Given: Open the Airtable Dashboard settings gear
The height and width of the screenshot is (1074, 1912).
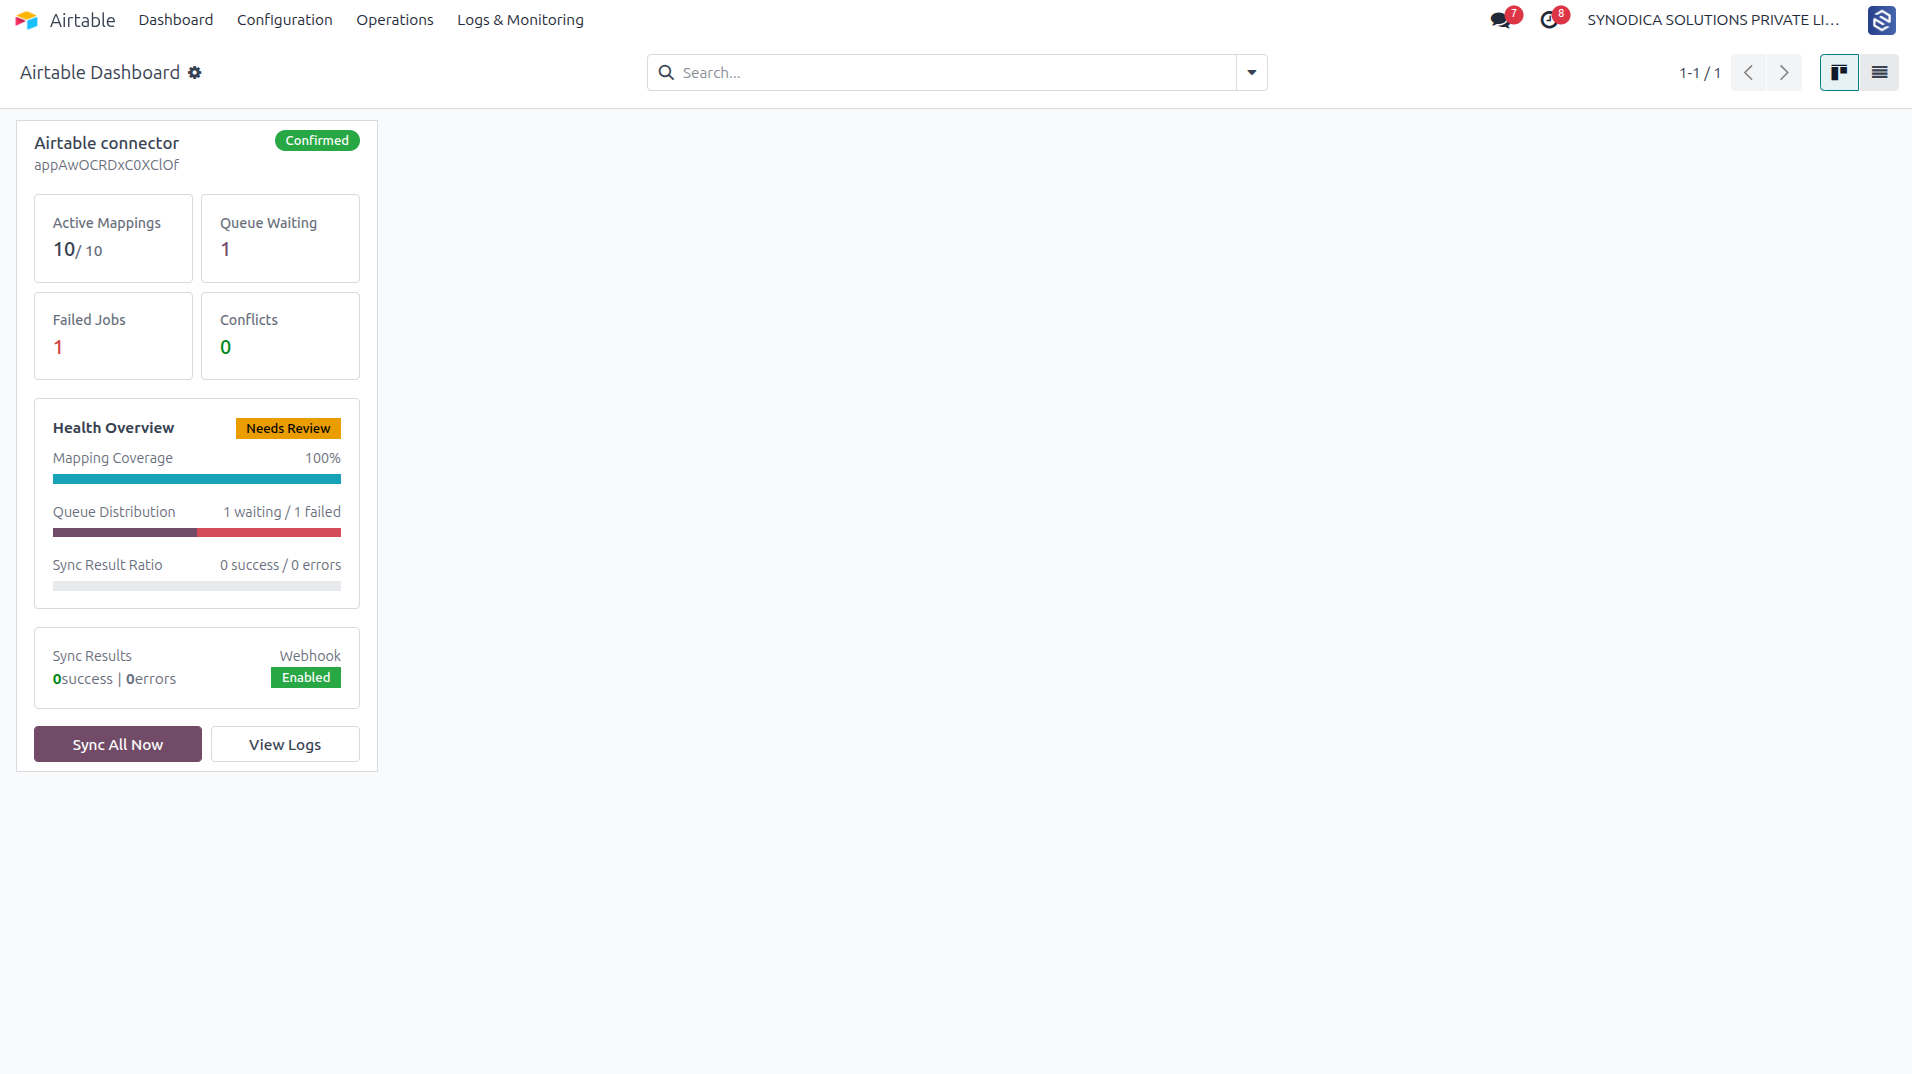Looking at the screenshot, I should pos(195,73).
